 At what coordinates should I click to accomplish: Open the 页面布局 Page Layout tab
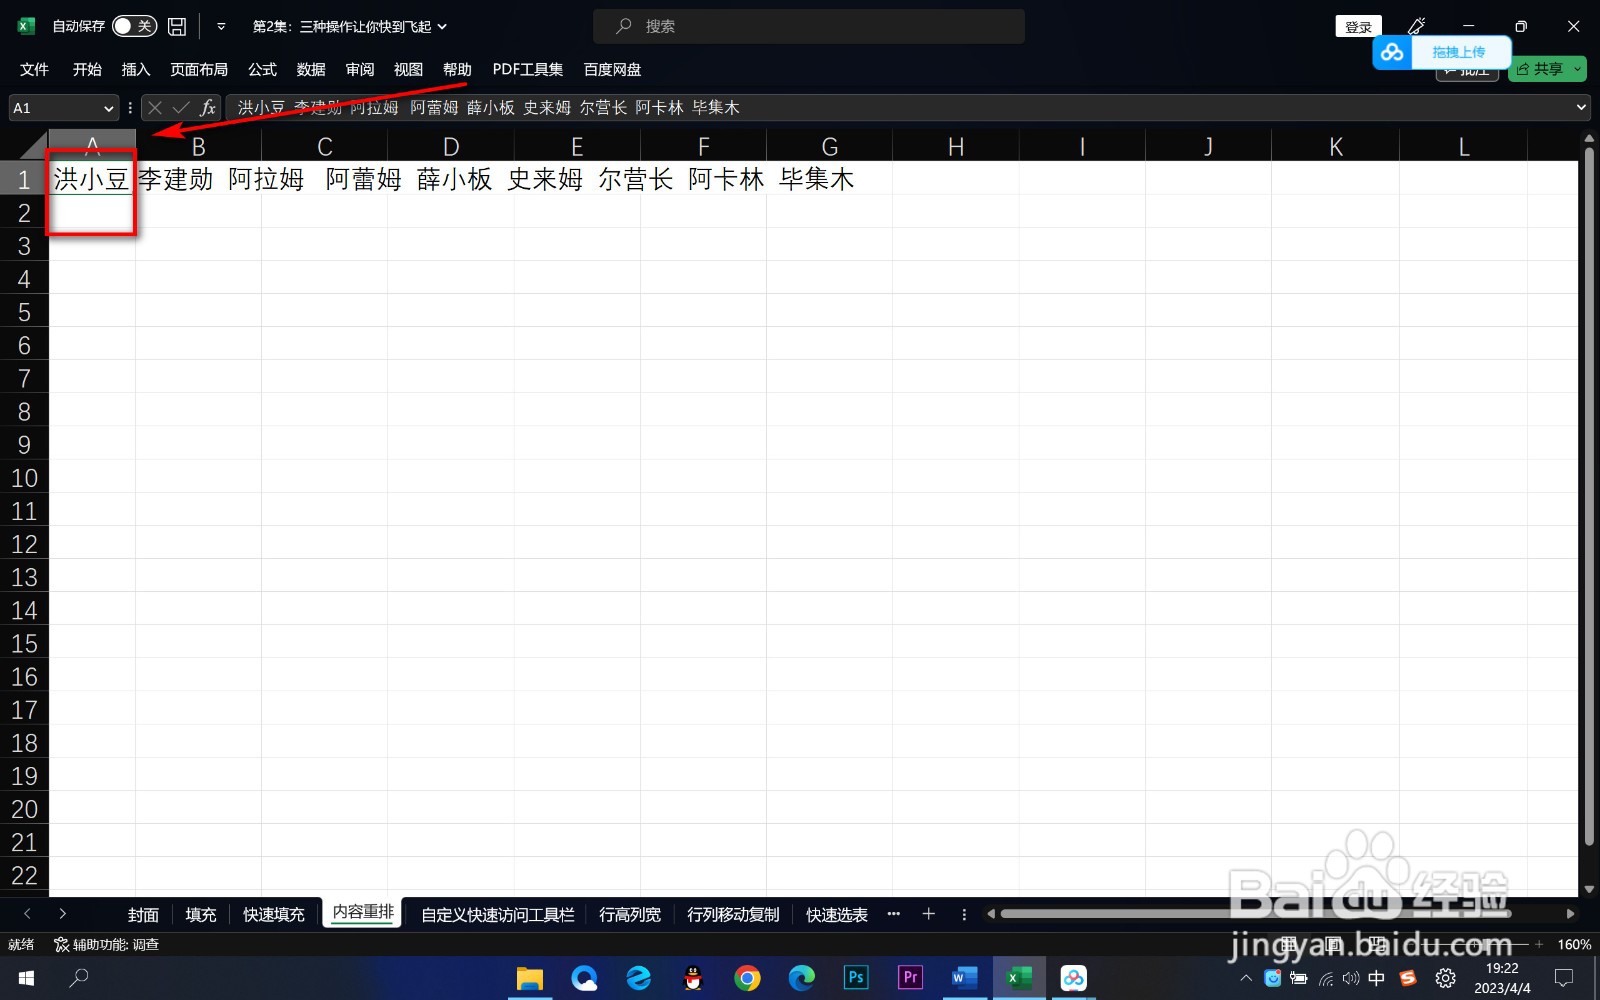199,69
